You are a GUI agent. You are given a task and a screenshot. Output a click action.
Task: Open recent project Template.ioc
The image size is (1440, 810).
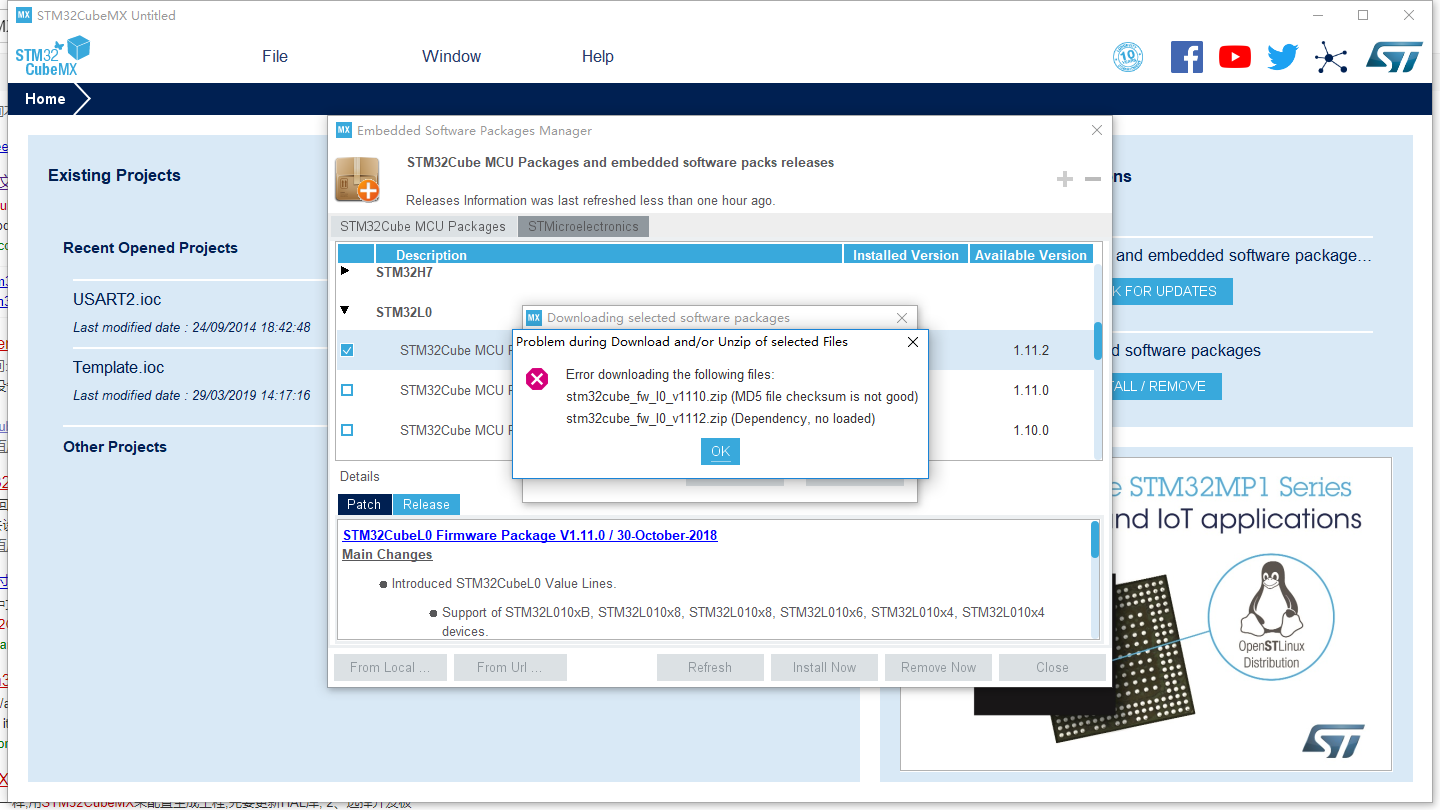click(118, 367)
